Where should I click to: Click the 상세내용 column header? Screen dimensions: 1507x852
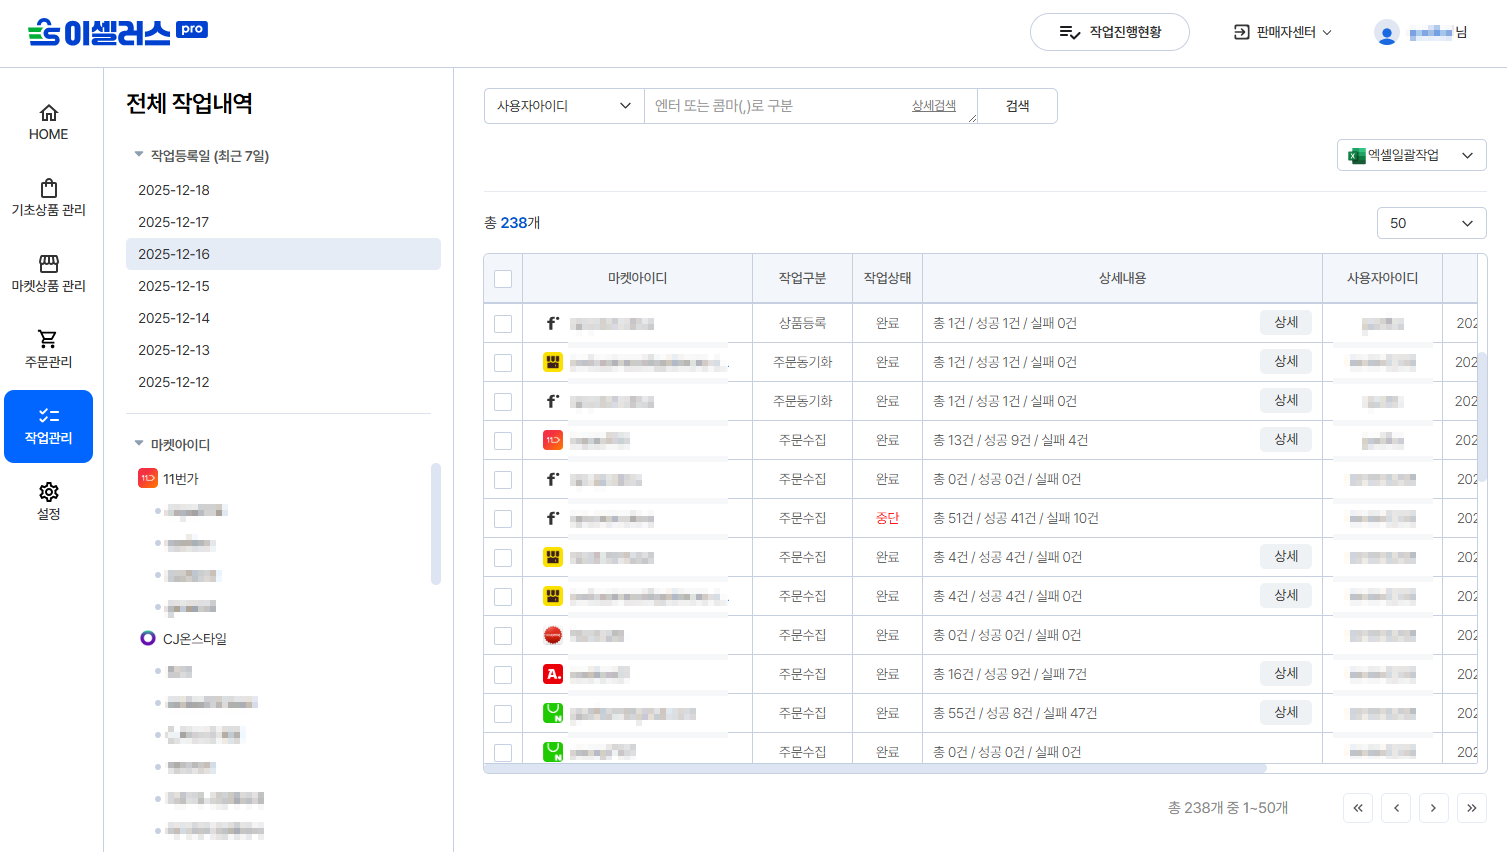[1123, 278]
